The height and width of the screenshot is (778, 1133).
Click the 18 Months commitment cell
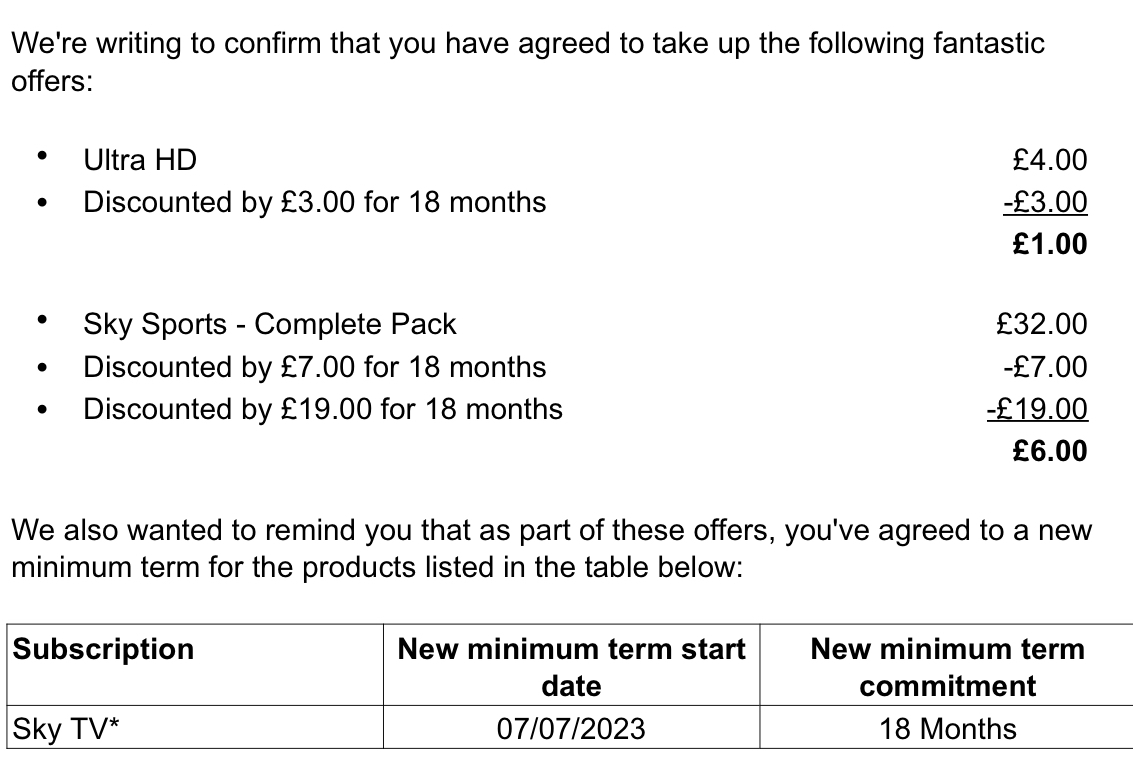pyautogui.click(x=947, y=727)
